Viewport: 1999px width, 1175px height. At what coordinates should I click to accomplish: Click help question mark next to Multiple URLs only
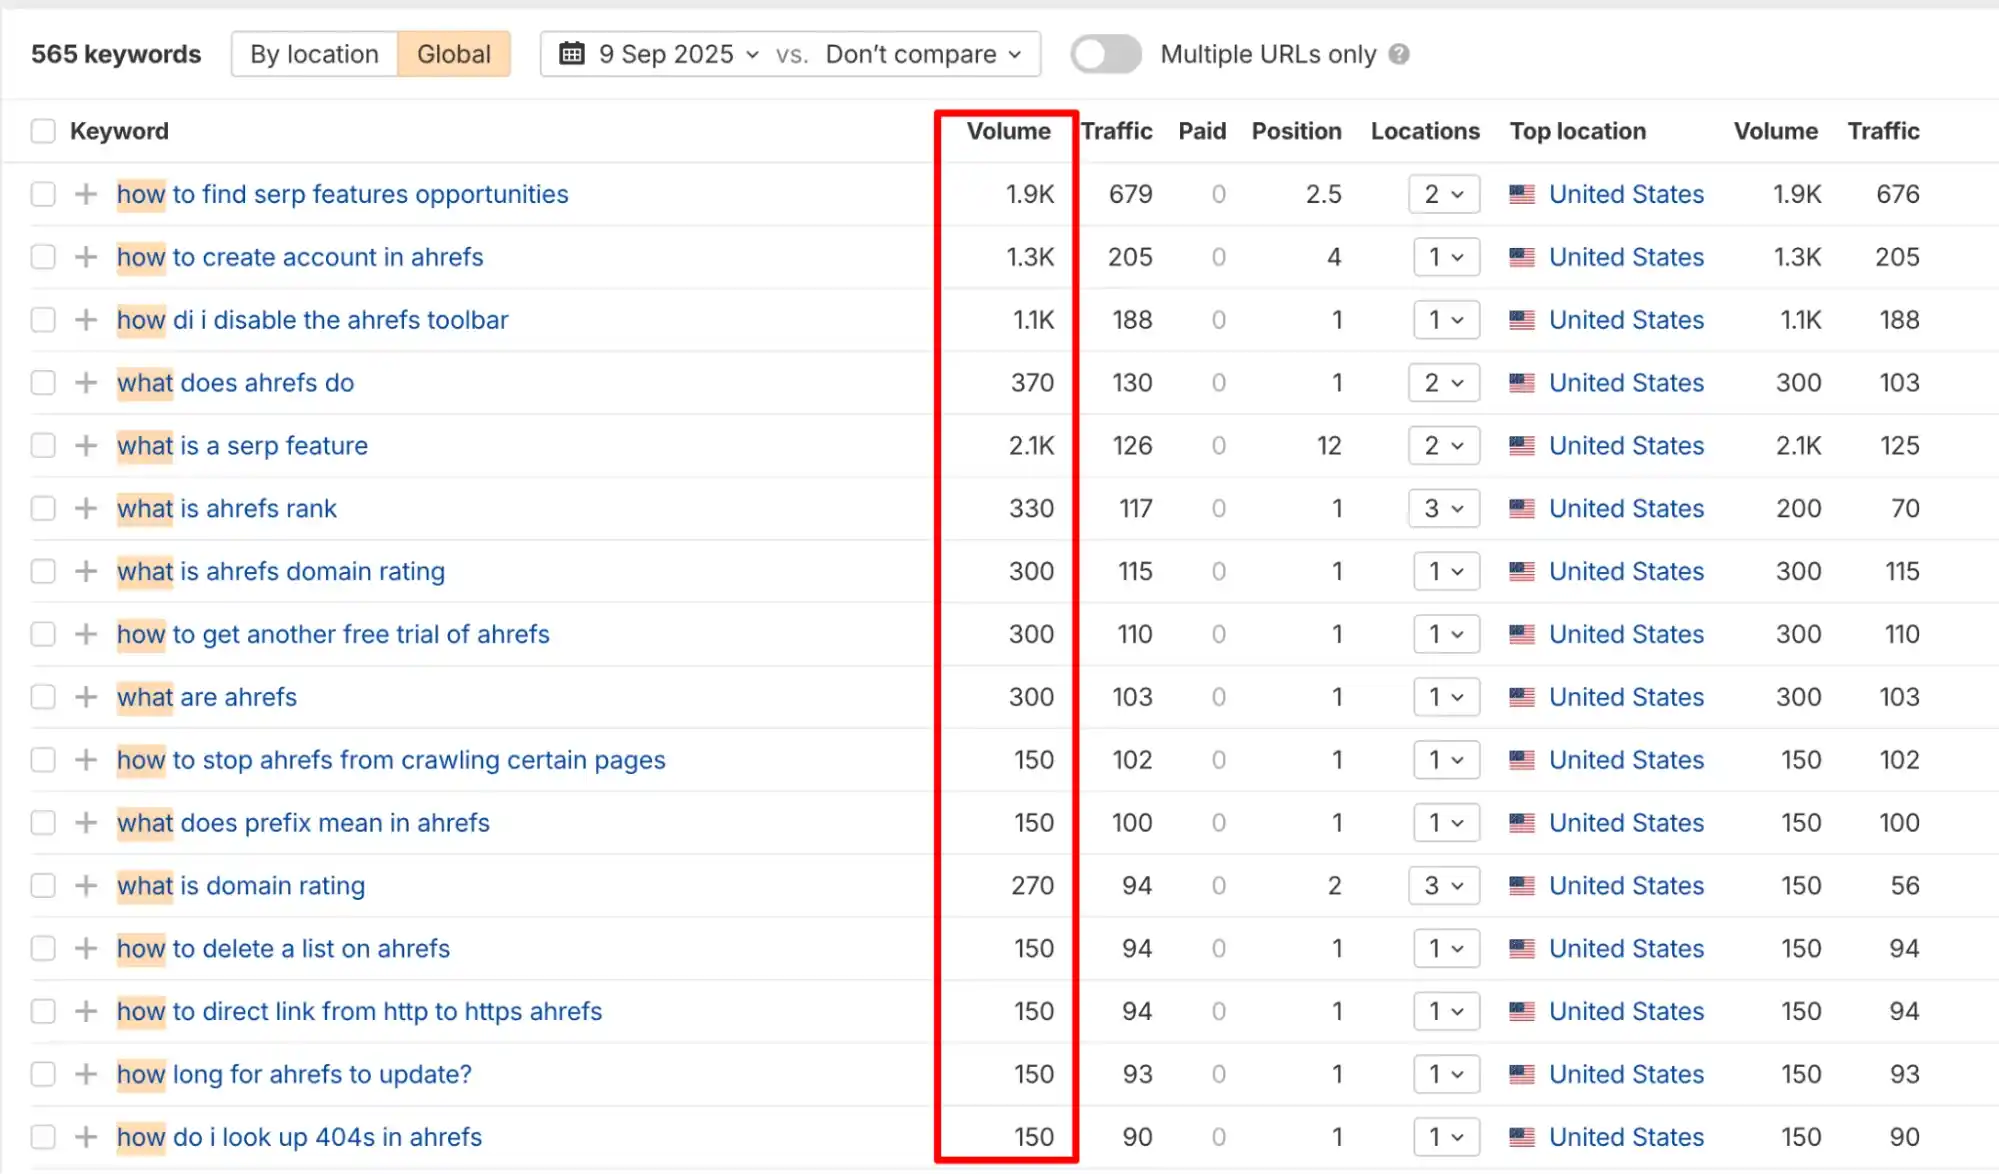tap(1399, 55)
